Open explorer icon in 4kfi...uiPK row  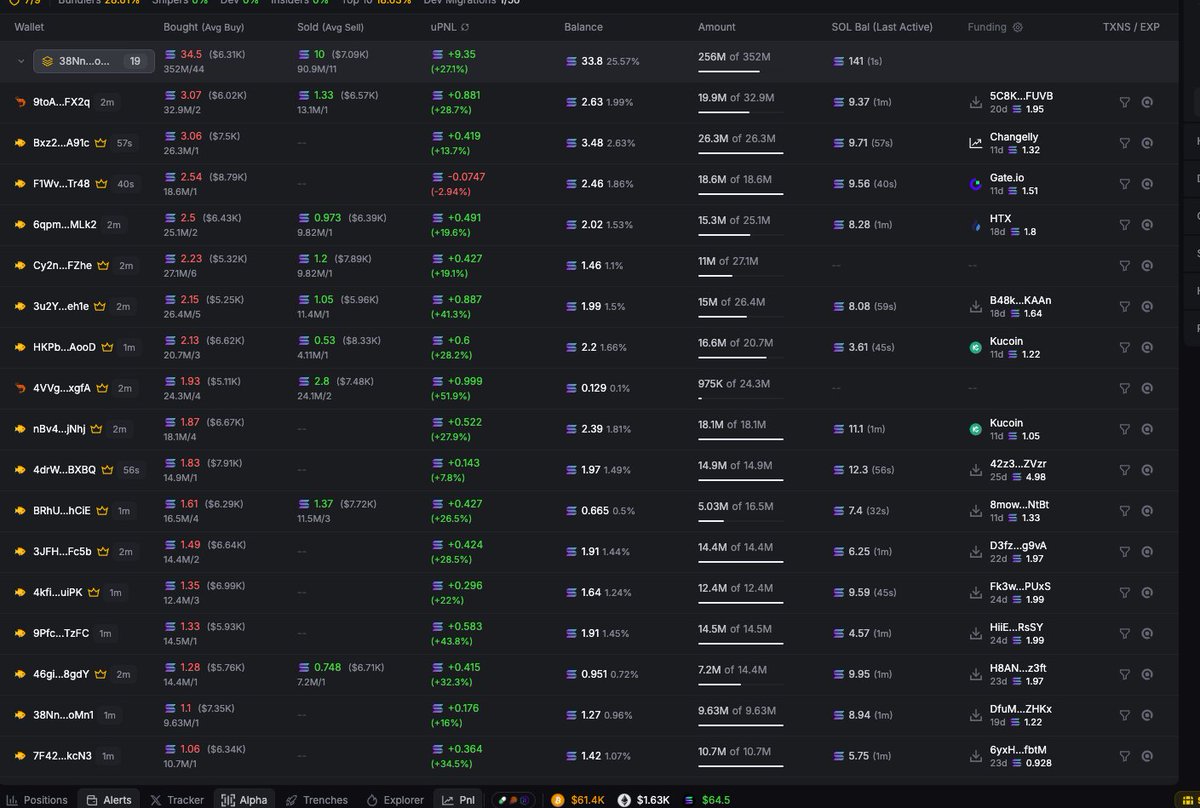coord(1147,593)
